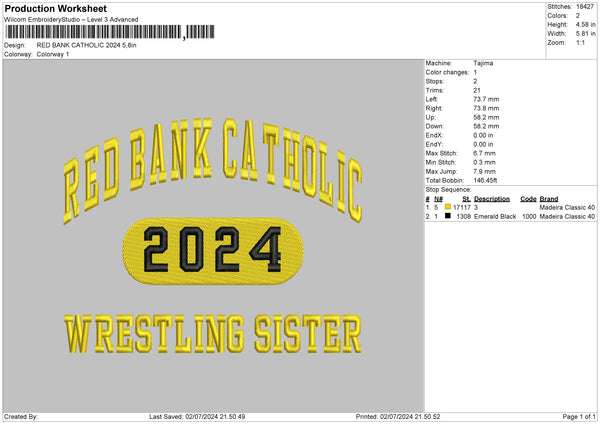The width and height of the screenshot is (600, 424).
Task: Click the 'N#' column header
Action: [439, 199]
